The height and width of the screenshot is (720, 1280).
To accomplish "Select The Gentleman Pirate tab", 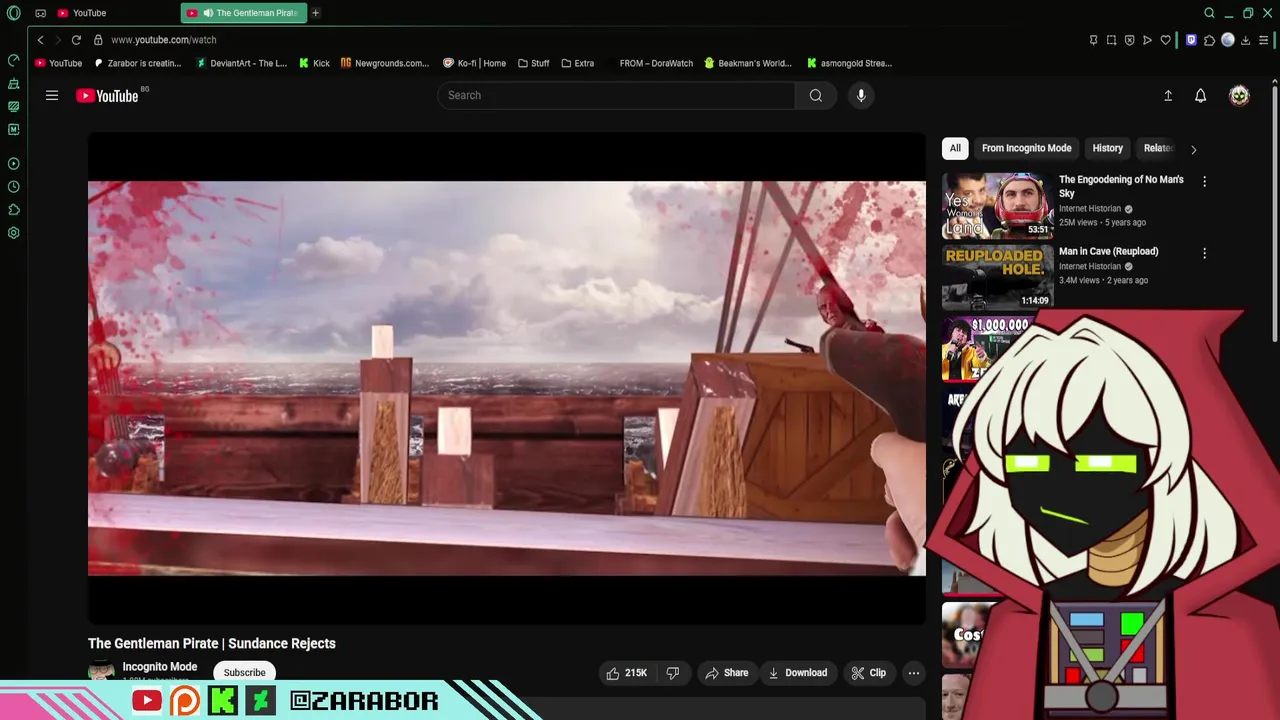I will coord(245,13).
